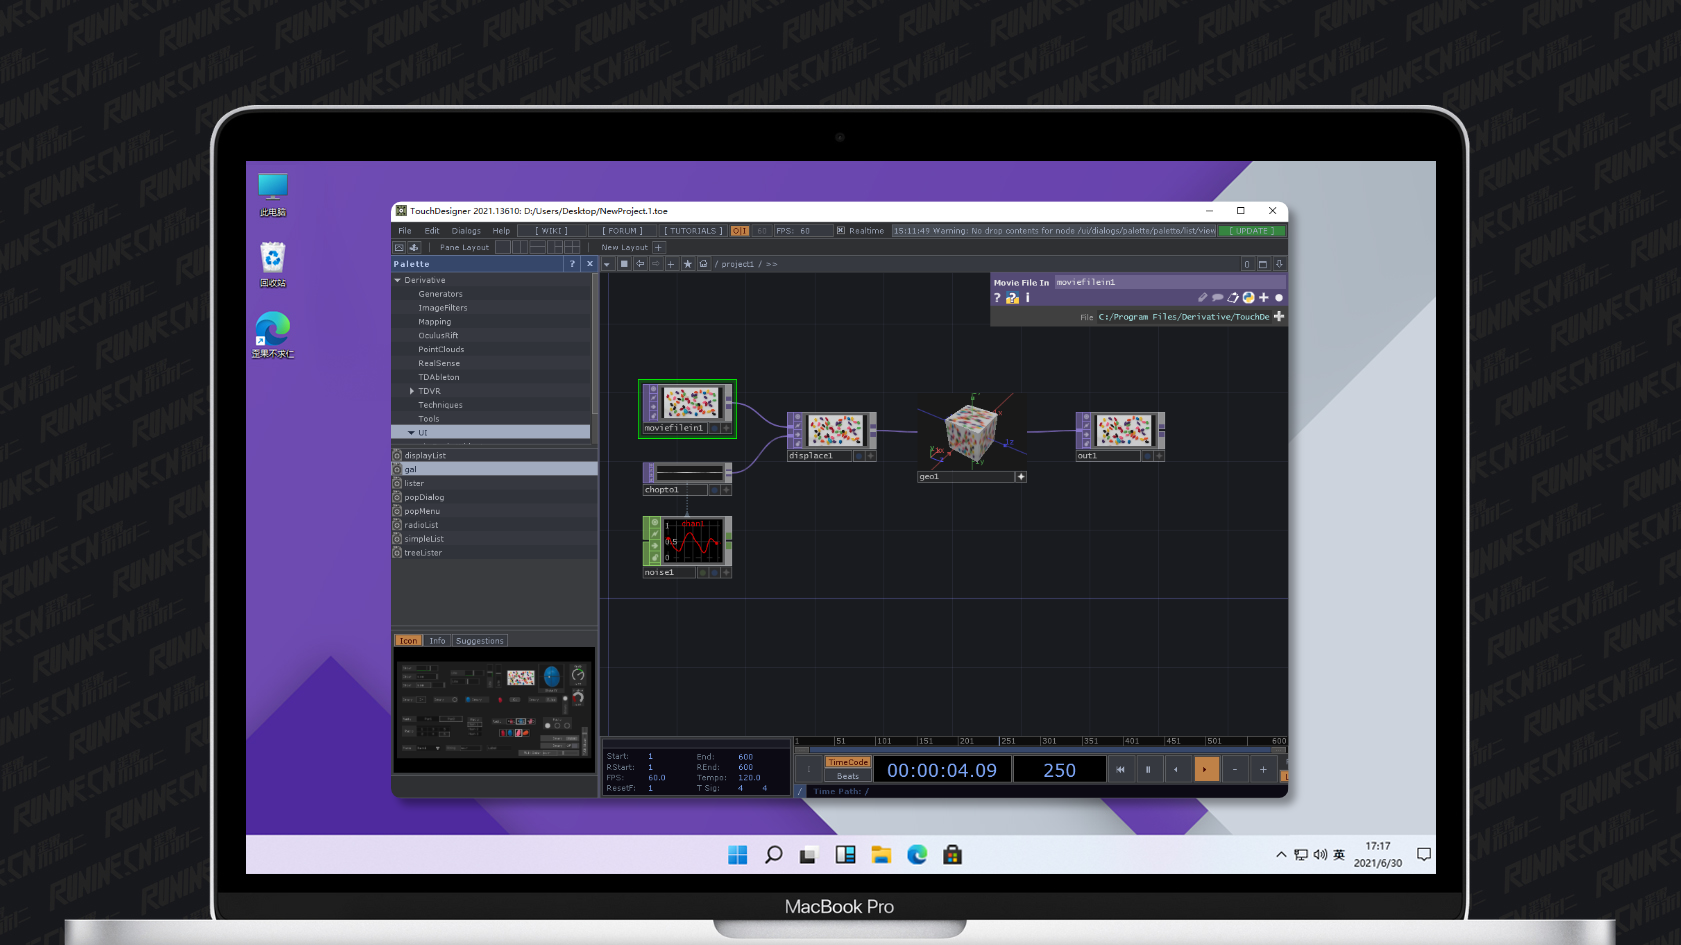This screenshot has width=1681, height=945.
Task: Open the Edit menu
Action: click(x=432, y=231)
